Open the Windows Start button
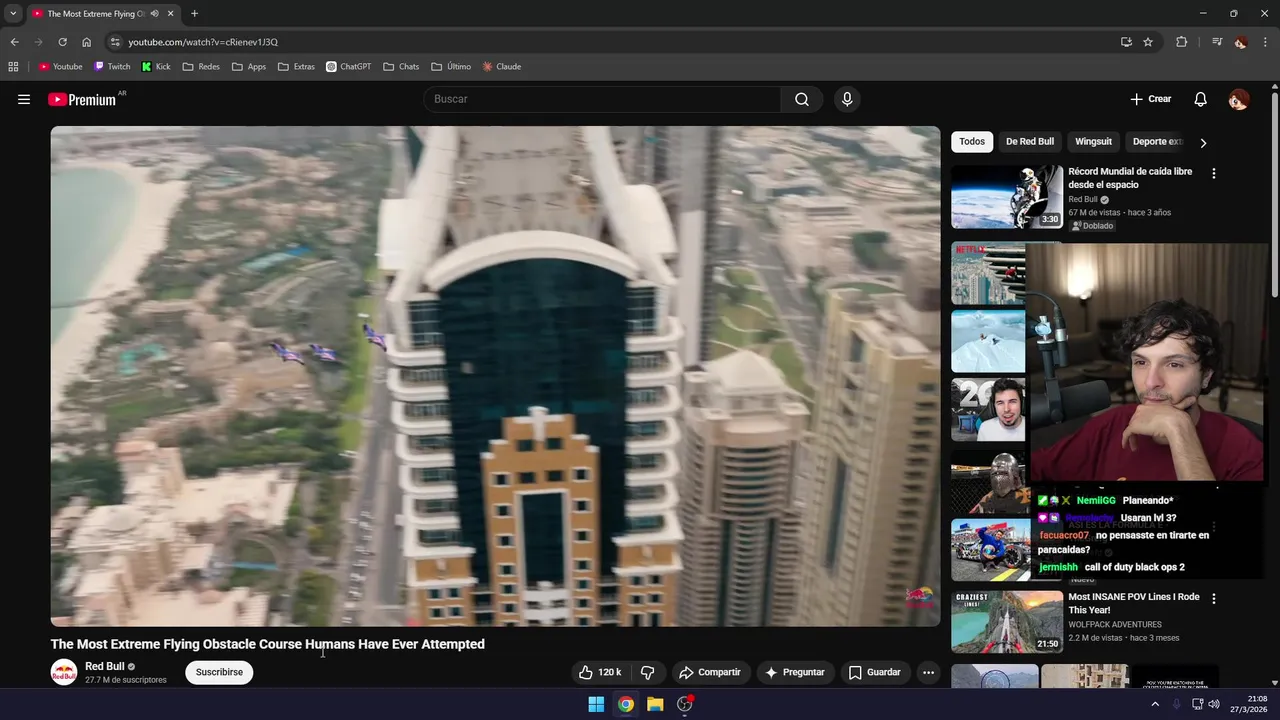Screen dimensions: 1280x720 (x=596, y=704)
